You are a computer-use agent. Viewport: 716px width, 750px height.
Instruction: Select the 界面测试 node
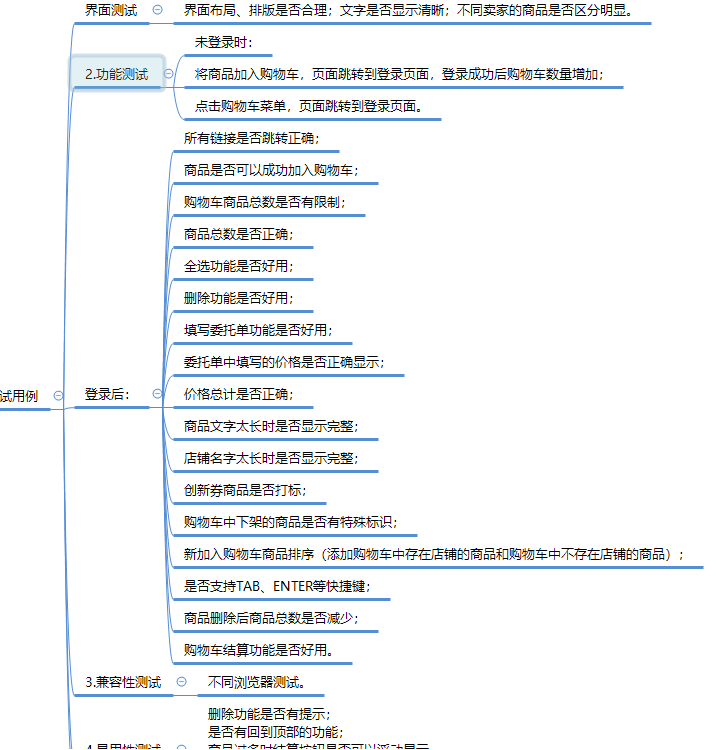[111, 10]
